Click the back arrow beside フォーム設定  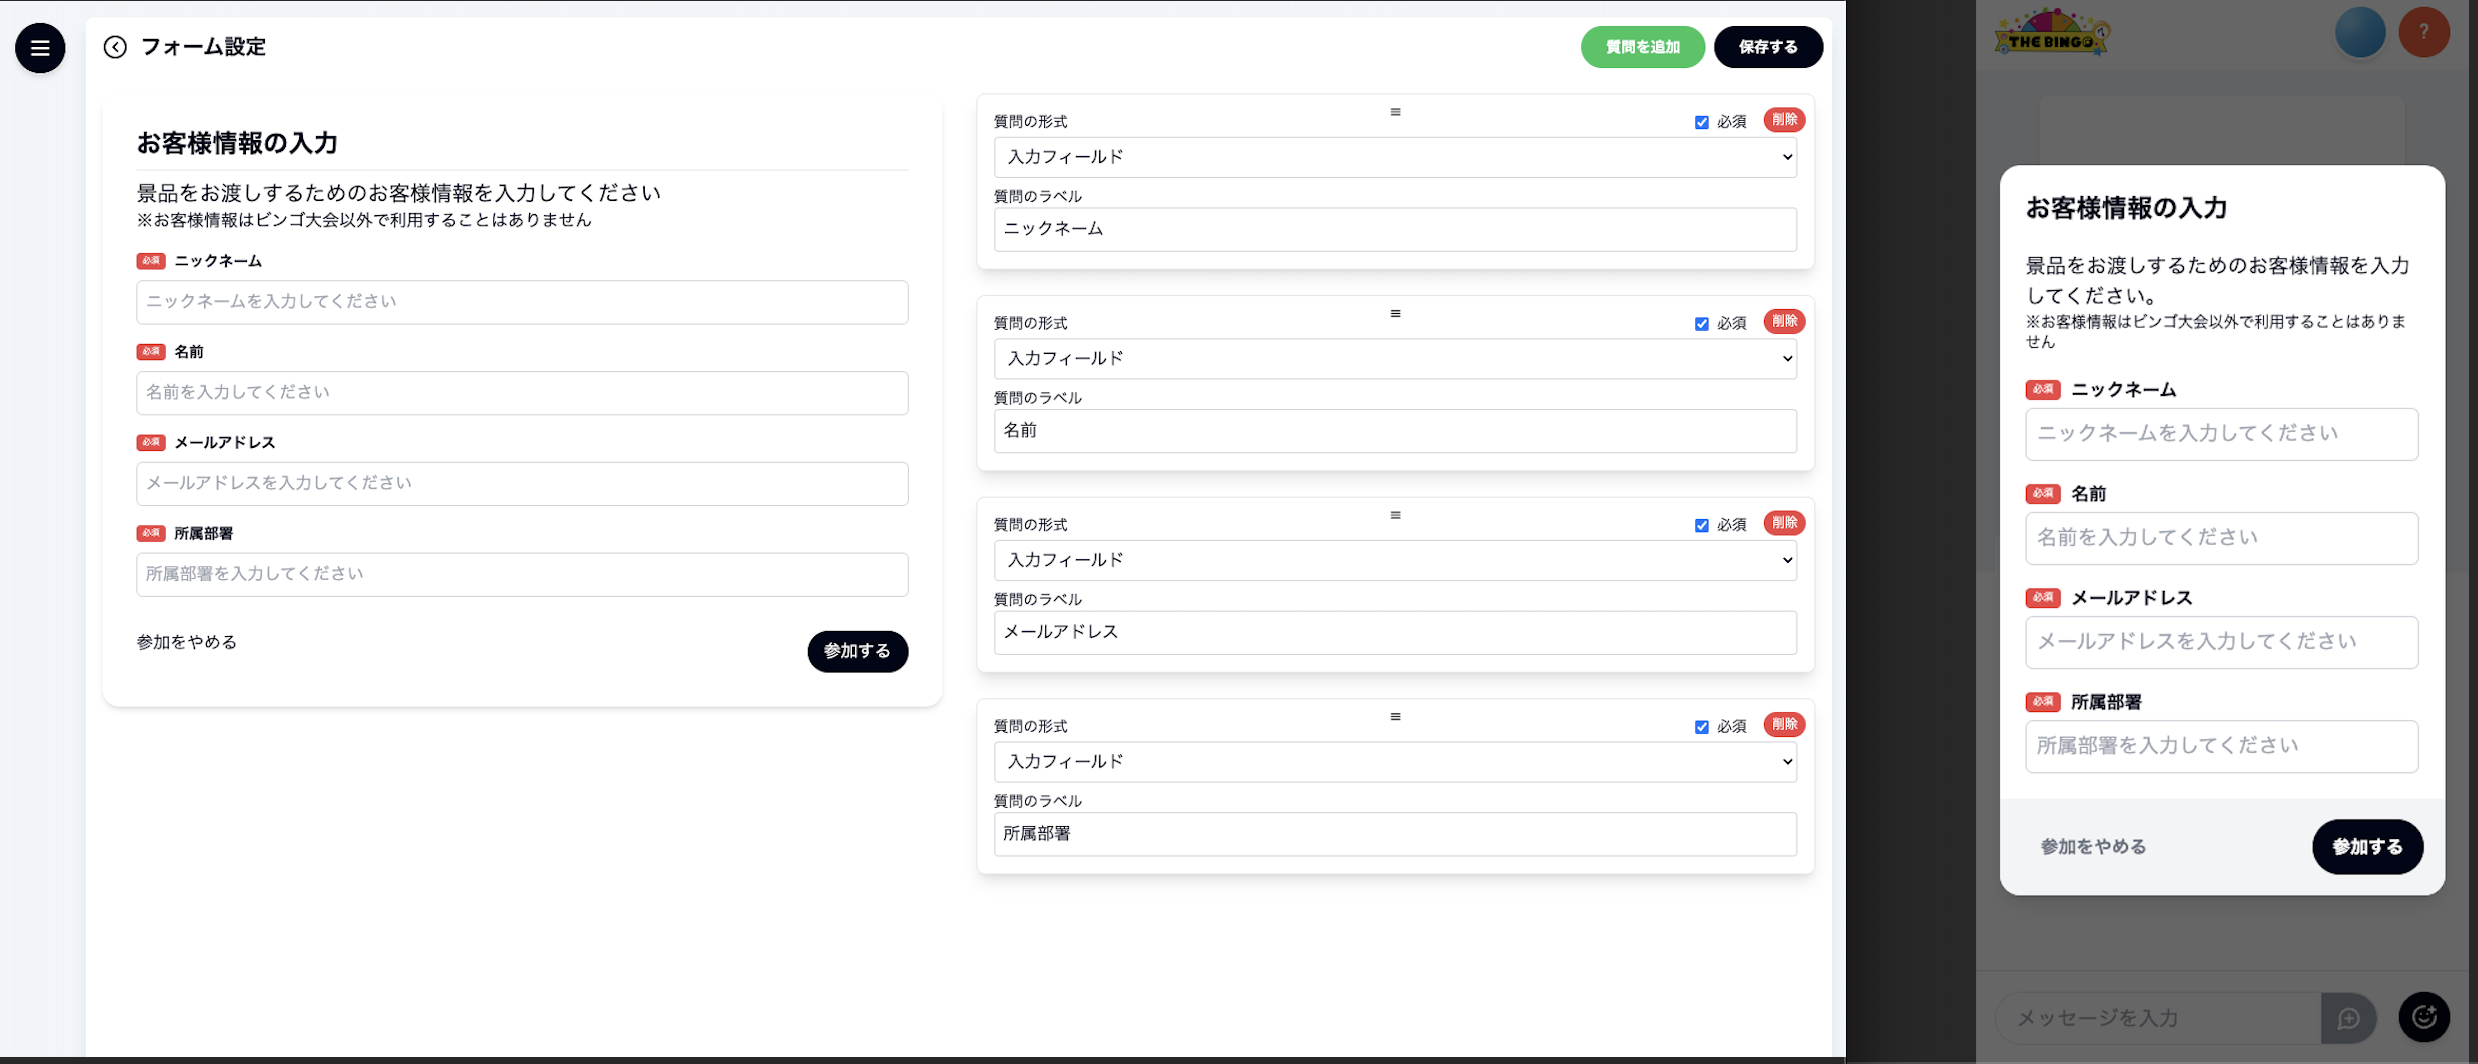pos(115,47)
